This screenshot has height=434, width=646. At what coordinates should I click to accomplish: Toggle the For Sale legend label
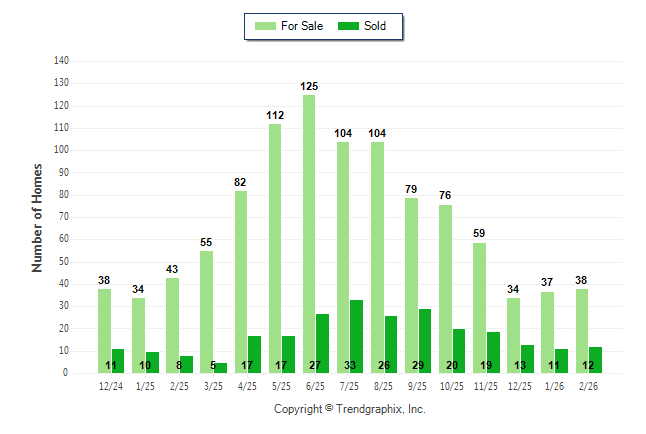point(301,26)
